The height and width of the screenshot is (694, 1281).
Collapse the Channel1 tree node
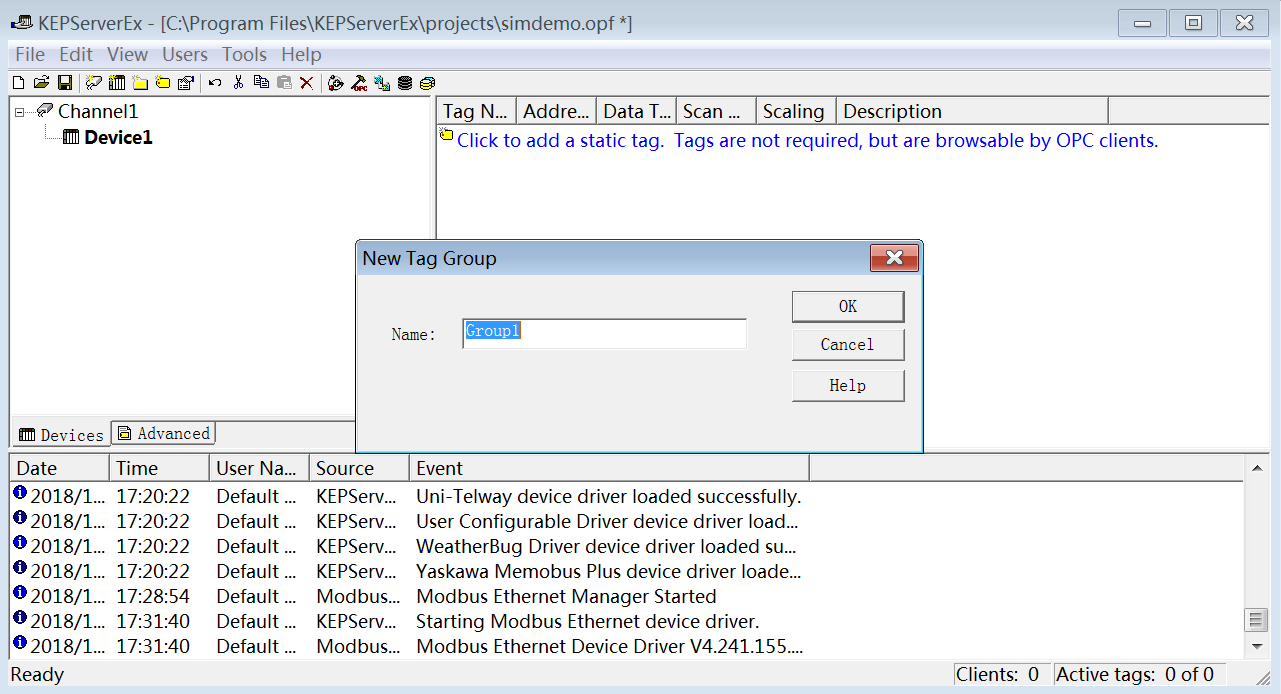20,112
